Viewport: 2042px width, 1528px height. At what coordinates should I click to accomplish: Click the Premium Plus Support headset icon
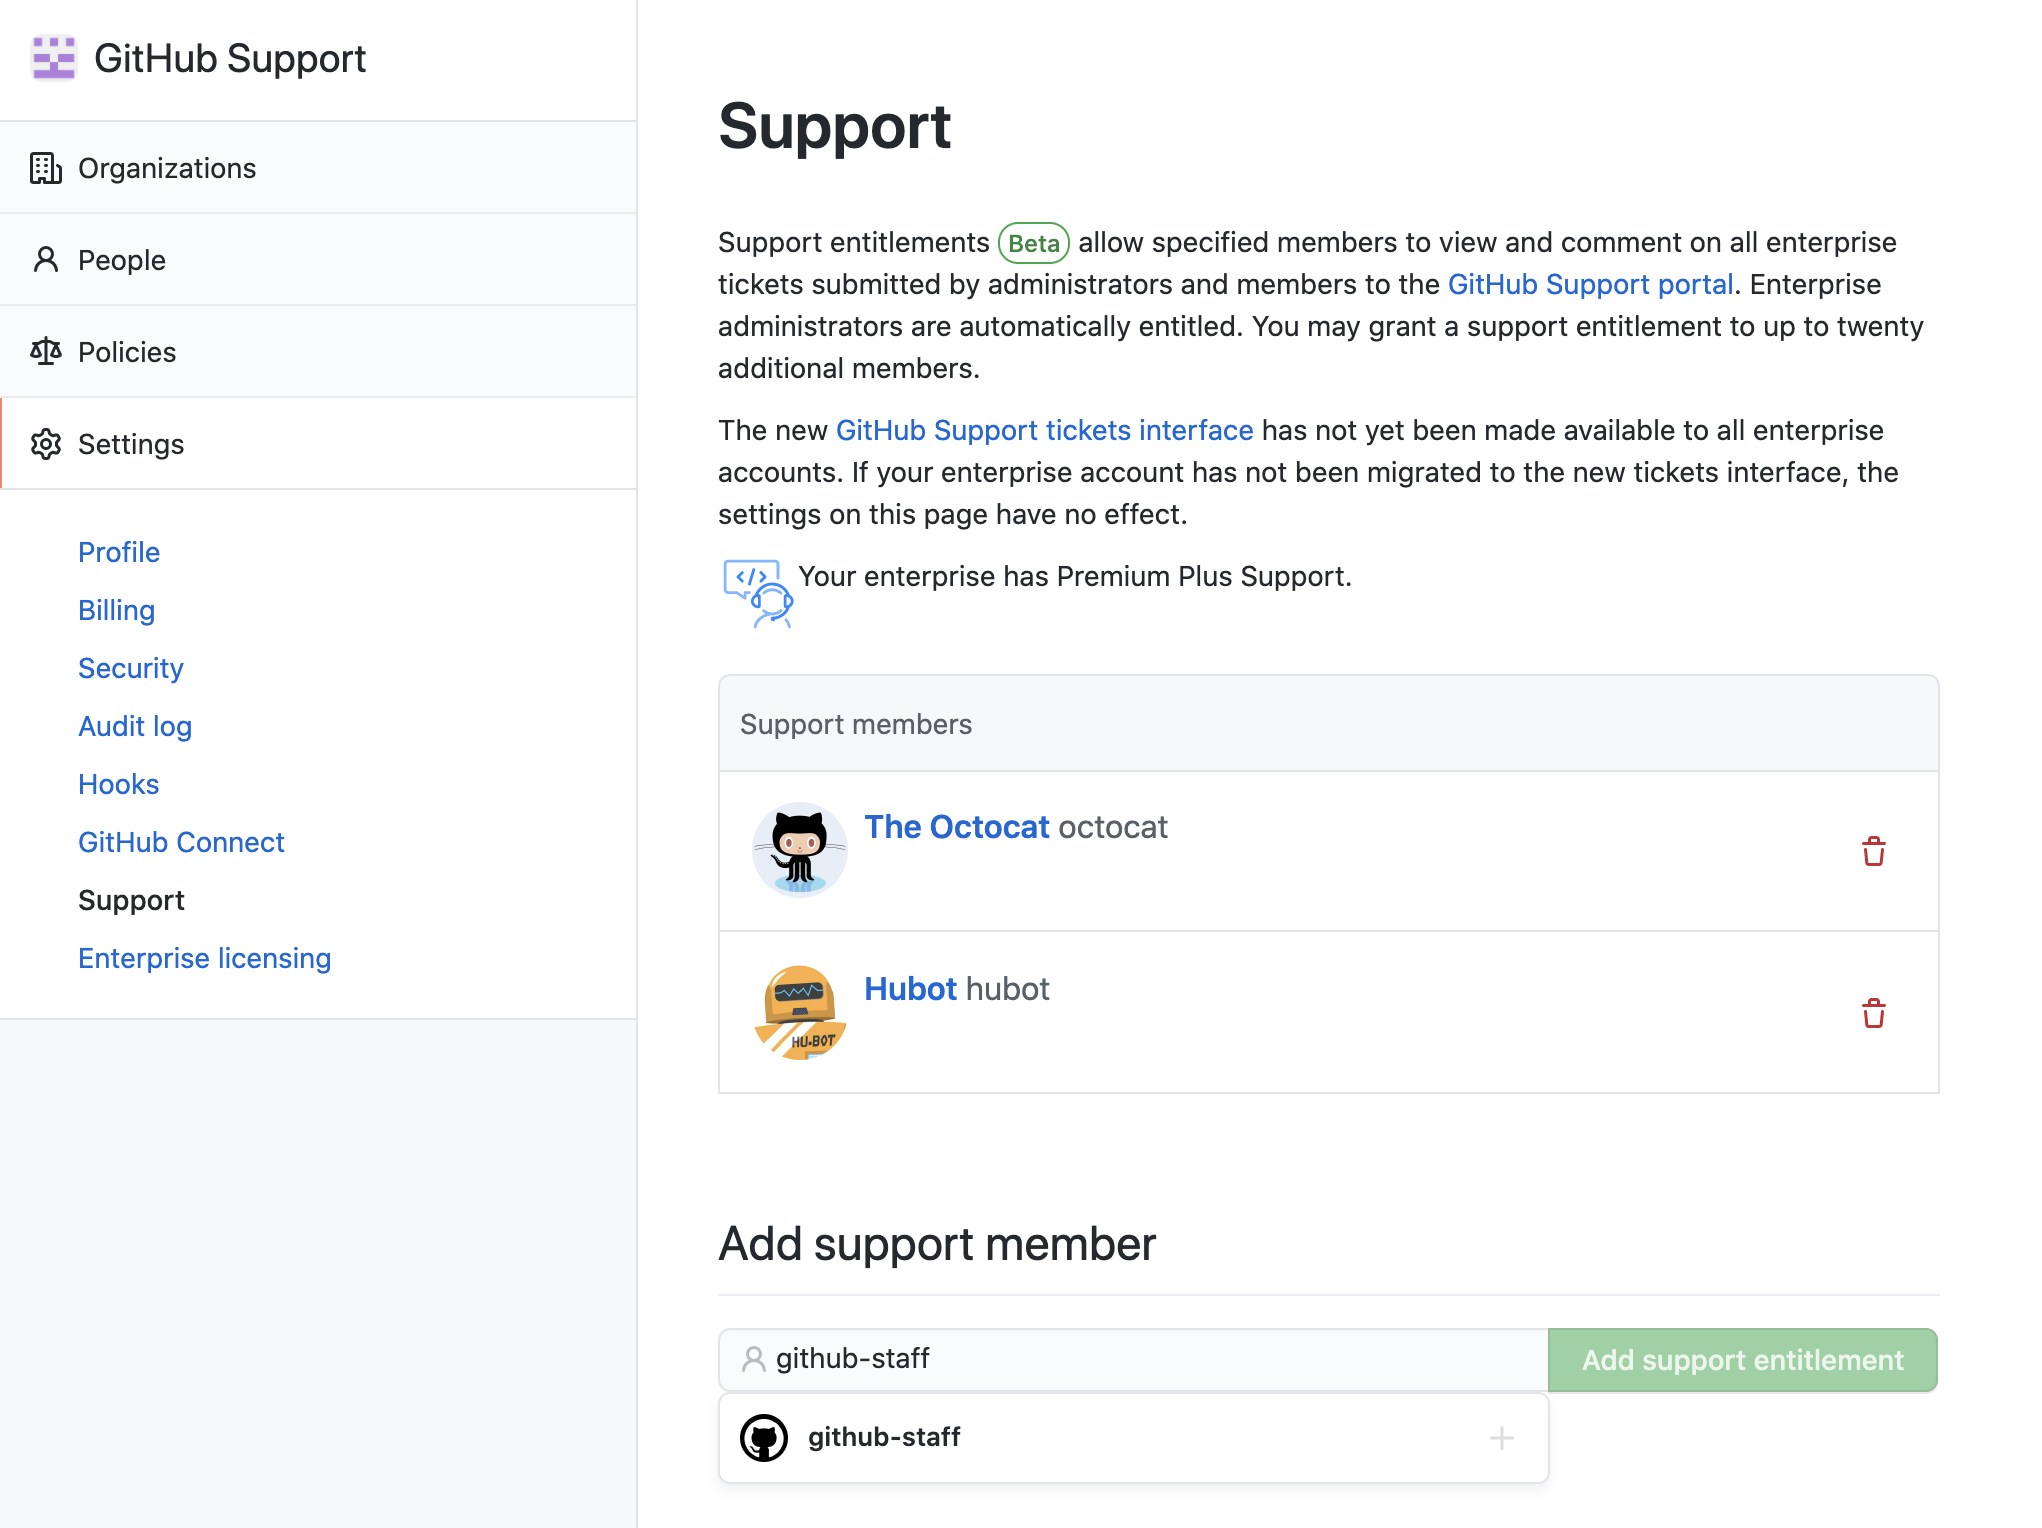(757, 594)
